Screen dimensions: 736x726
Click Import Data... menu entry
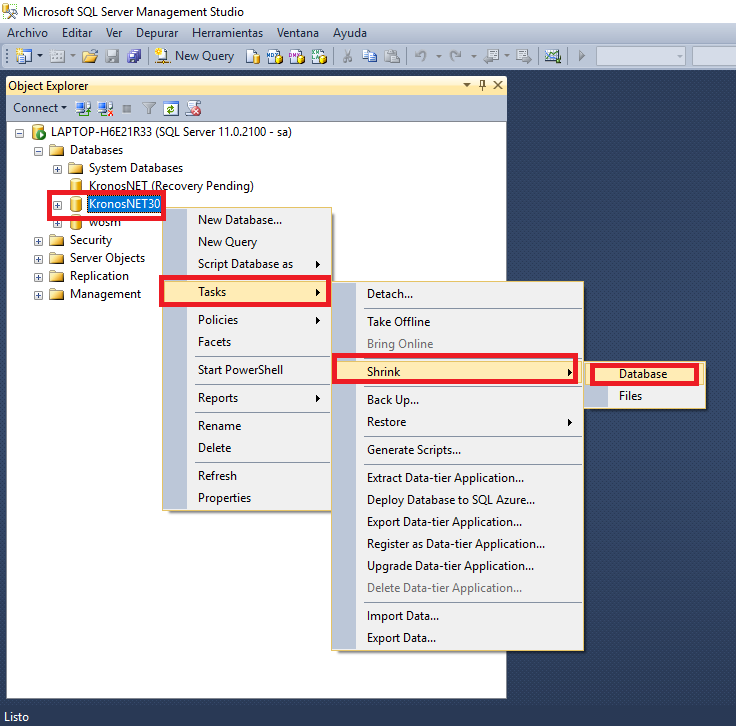pyautogui.click(x=458, y=616)
